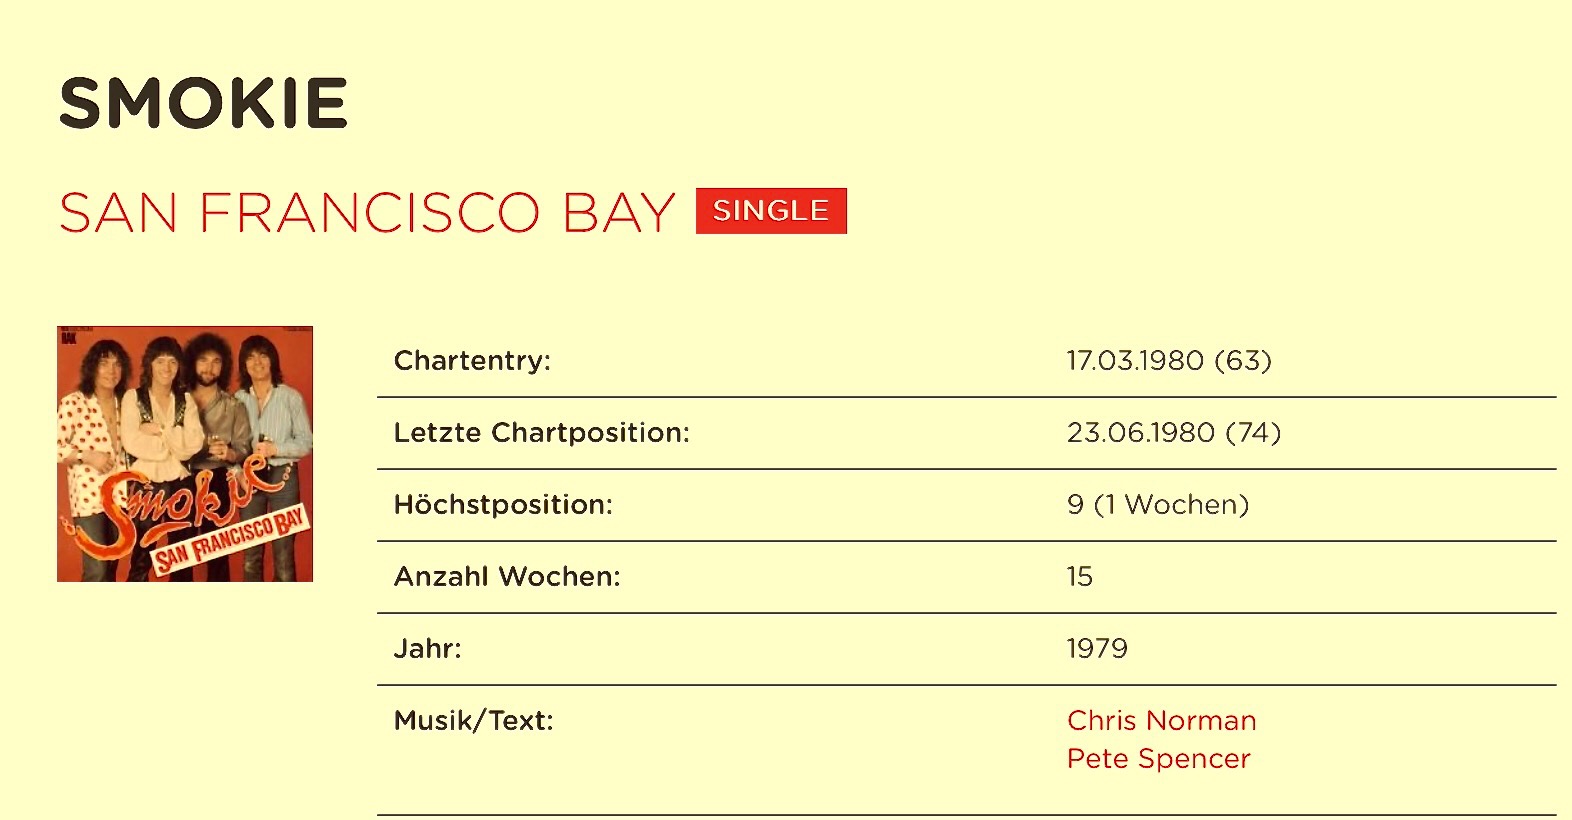
Task: Click the Musik/Text label
Action: (473, 721)
